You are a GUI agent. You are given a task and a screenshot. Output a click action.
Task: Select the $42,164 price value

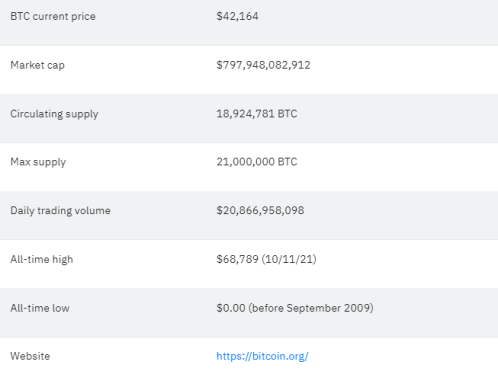pyautogui.click(x=237, y=16)
